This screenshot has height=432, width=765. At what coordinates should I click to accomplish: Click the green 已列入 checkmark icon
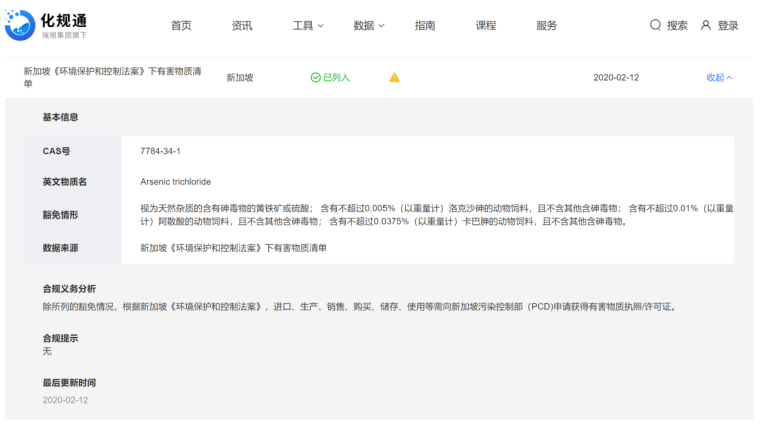pos(315,77)
